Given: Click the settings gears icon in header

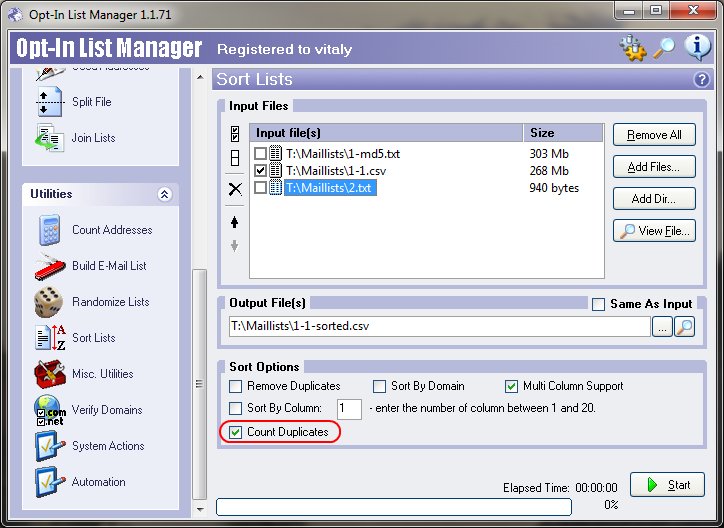Looking at the screenshot, I should tap(633, 48).
